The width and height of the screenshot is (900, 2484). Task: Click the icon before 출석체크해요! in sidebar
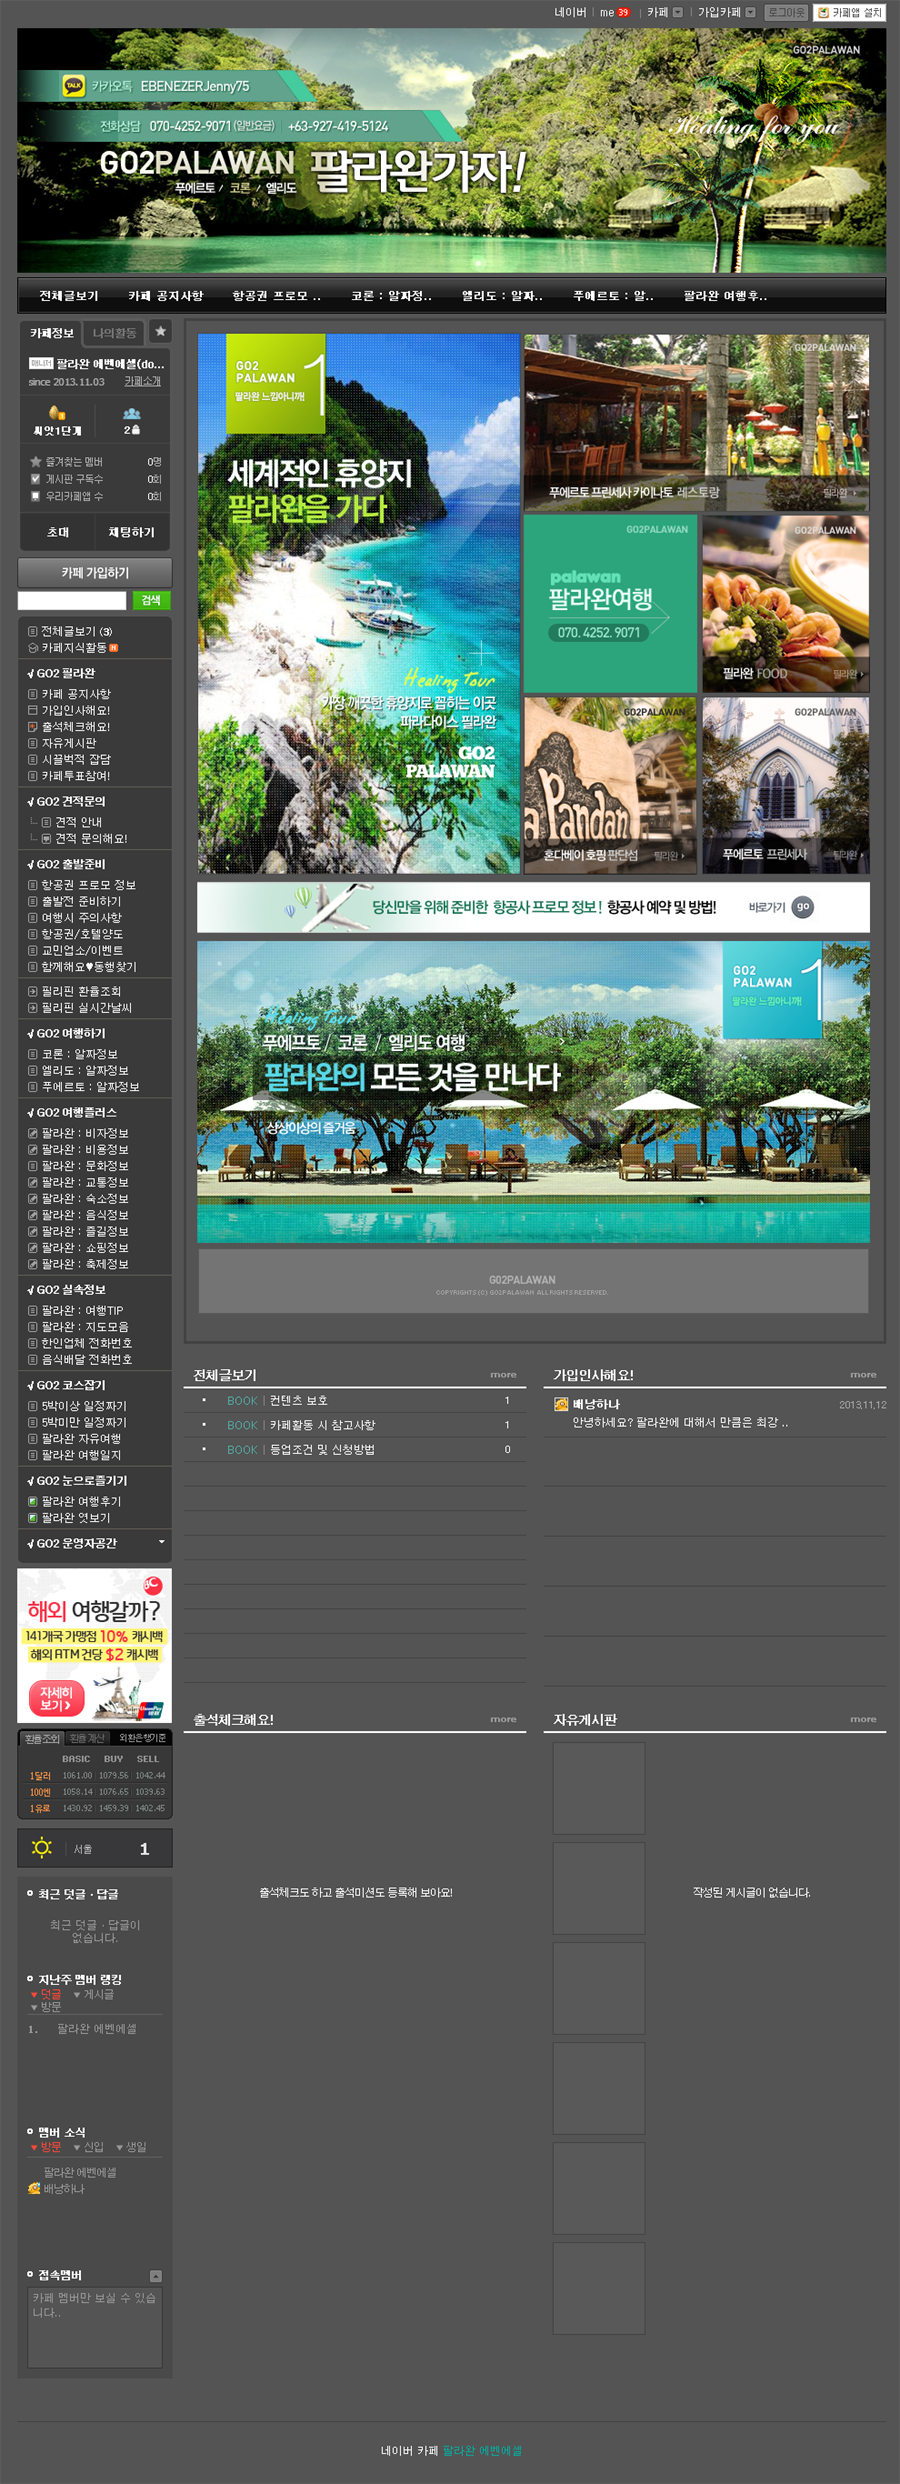click(33, 727)
